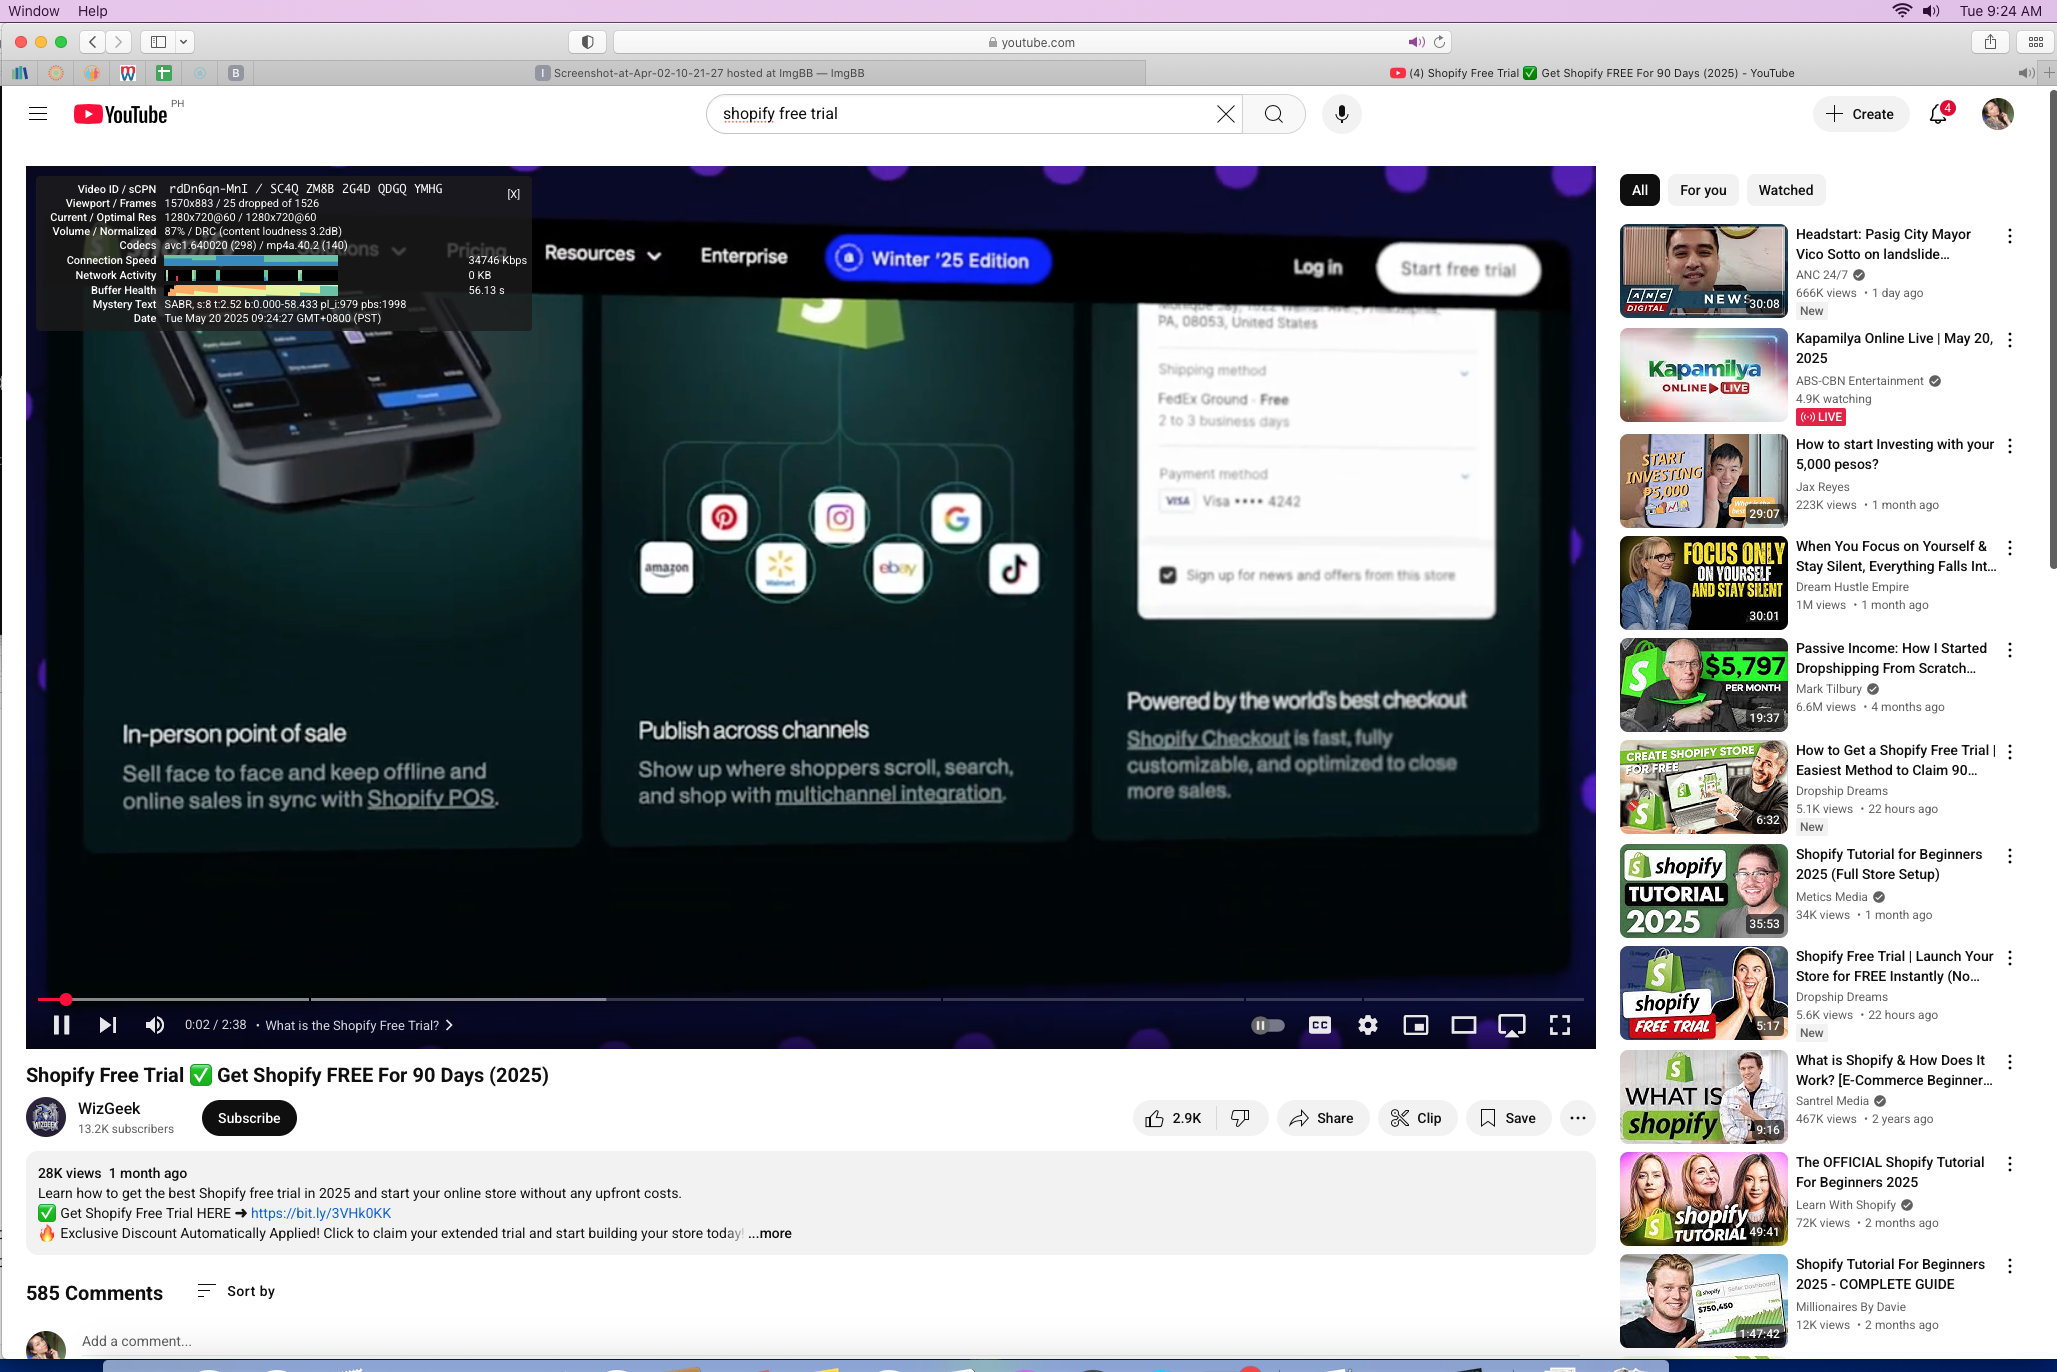Go to YouTube home via logo

pos(121,115)
